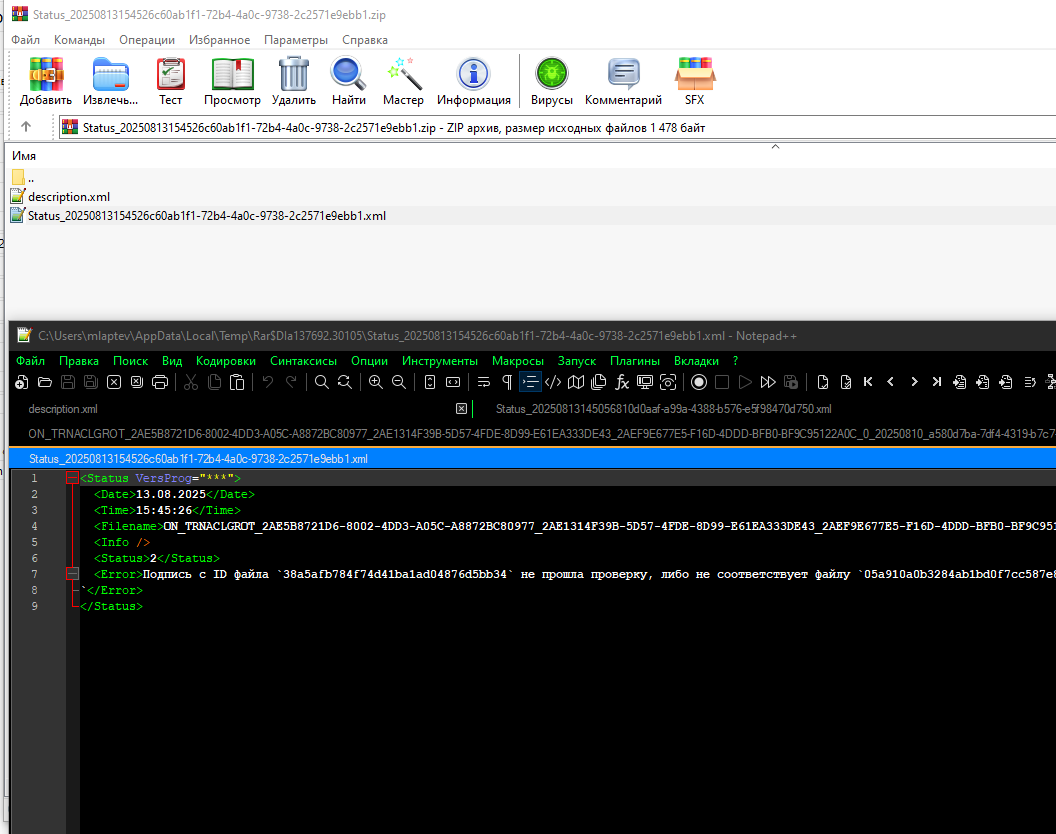Close the description.xml tab
Image resolution: width=1056 pixels, height=834 pixels.
click(461, 408)
